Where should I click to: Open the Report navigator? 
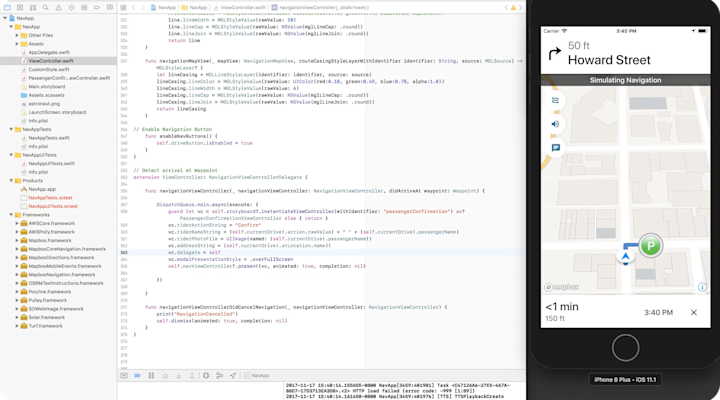pos(110,7)
